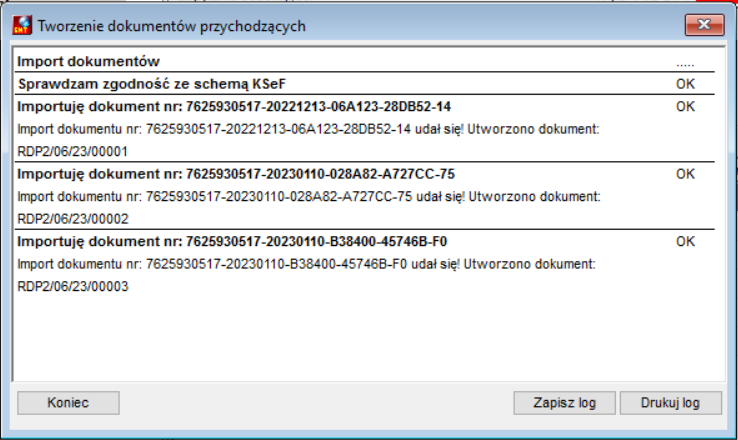Close the Tworzenie dokumentów przychodzących dialog
738x440 pixels.
pos(704,24)
